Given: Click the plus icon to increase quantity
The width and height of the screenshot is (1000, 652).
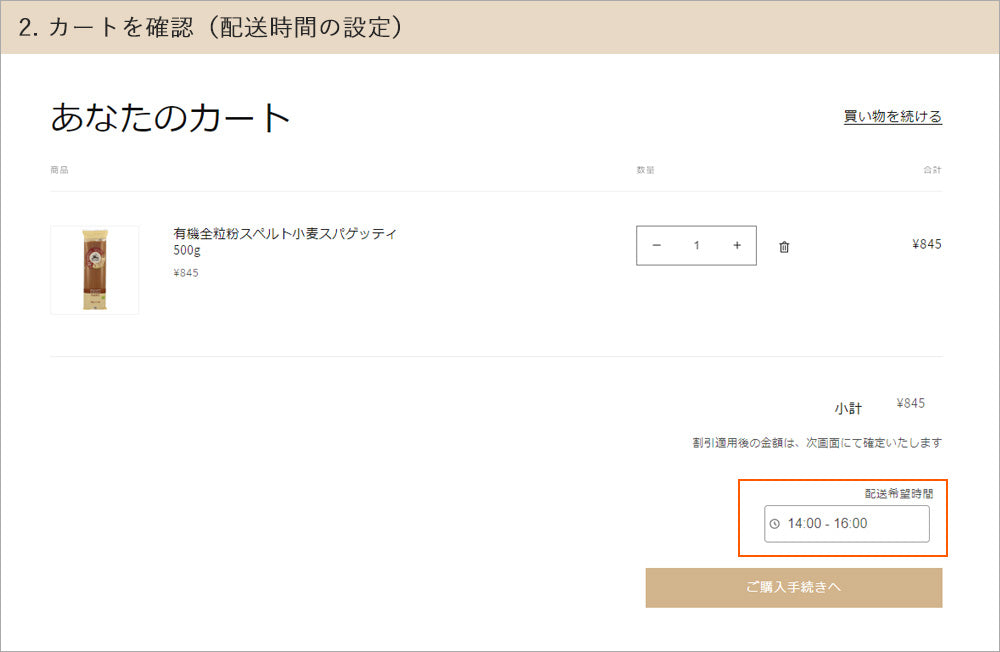Looking at the screenshot, I should coord(736,245).
